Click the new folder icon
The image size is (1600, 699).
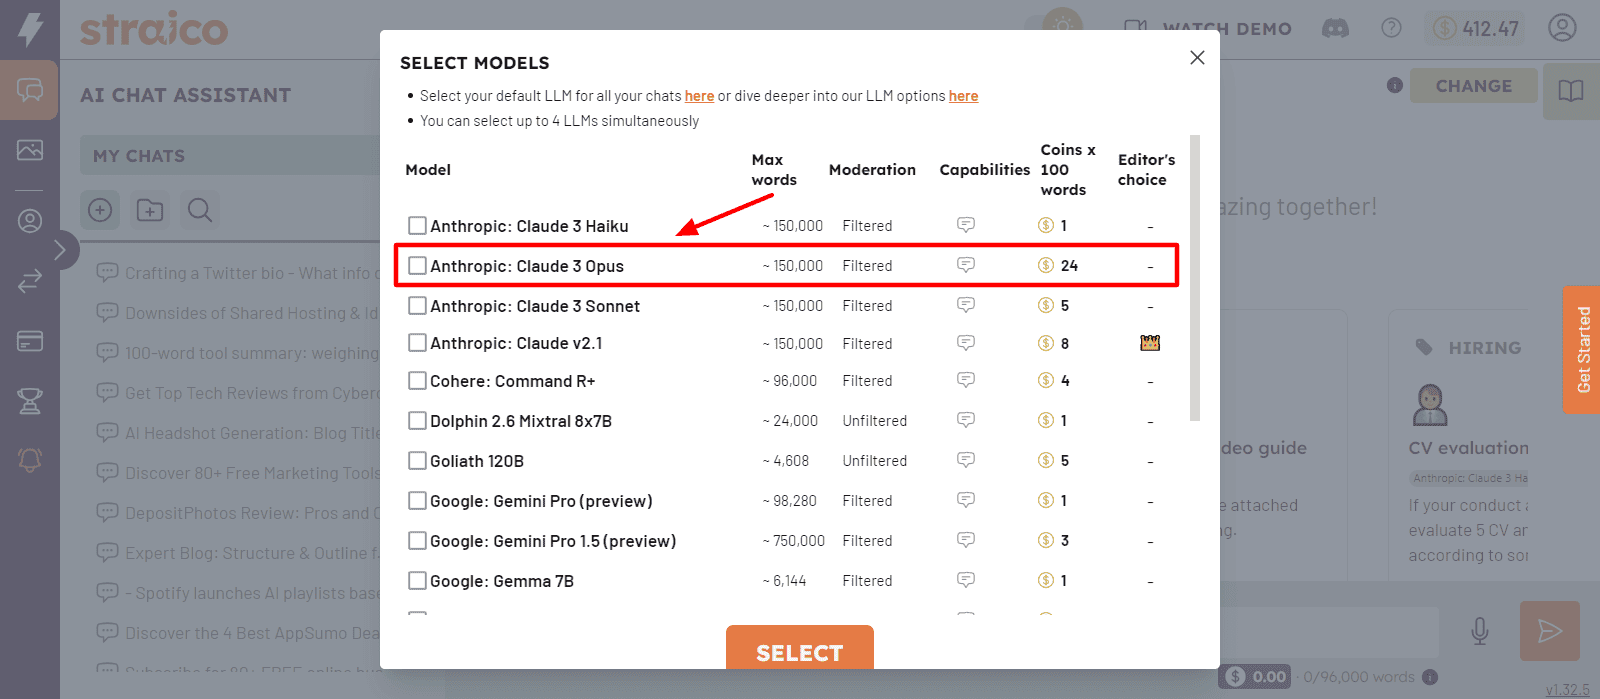pos(150,210)
